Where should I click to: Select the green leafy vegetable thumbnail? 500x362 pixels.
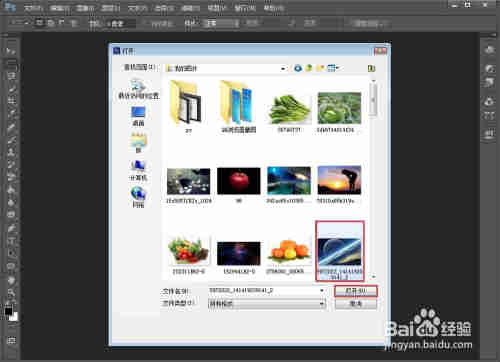point(289,112)
